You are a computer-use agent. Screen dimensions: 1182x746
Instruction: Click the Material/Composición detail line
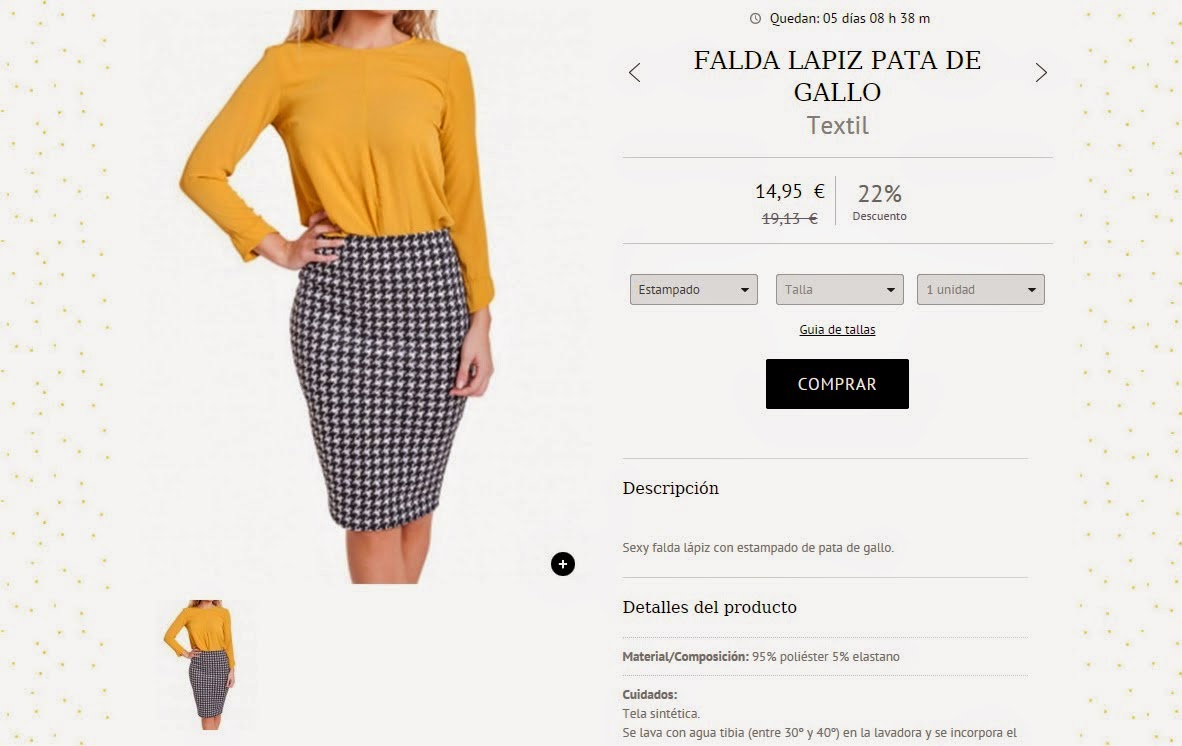click(x=761, y=656)
